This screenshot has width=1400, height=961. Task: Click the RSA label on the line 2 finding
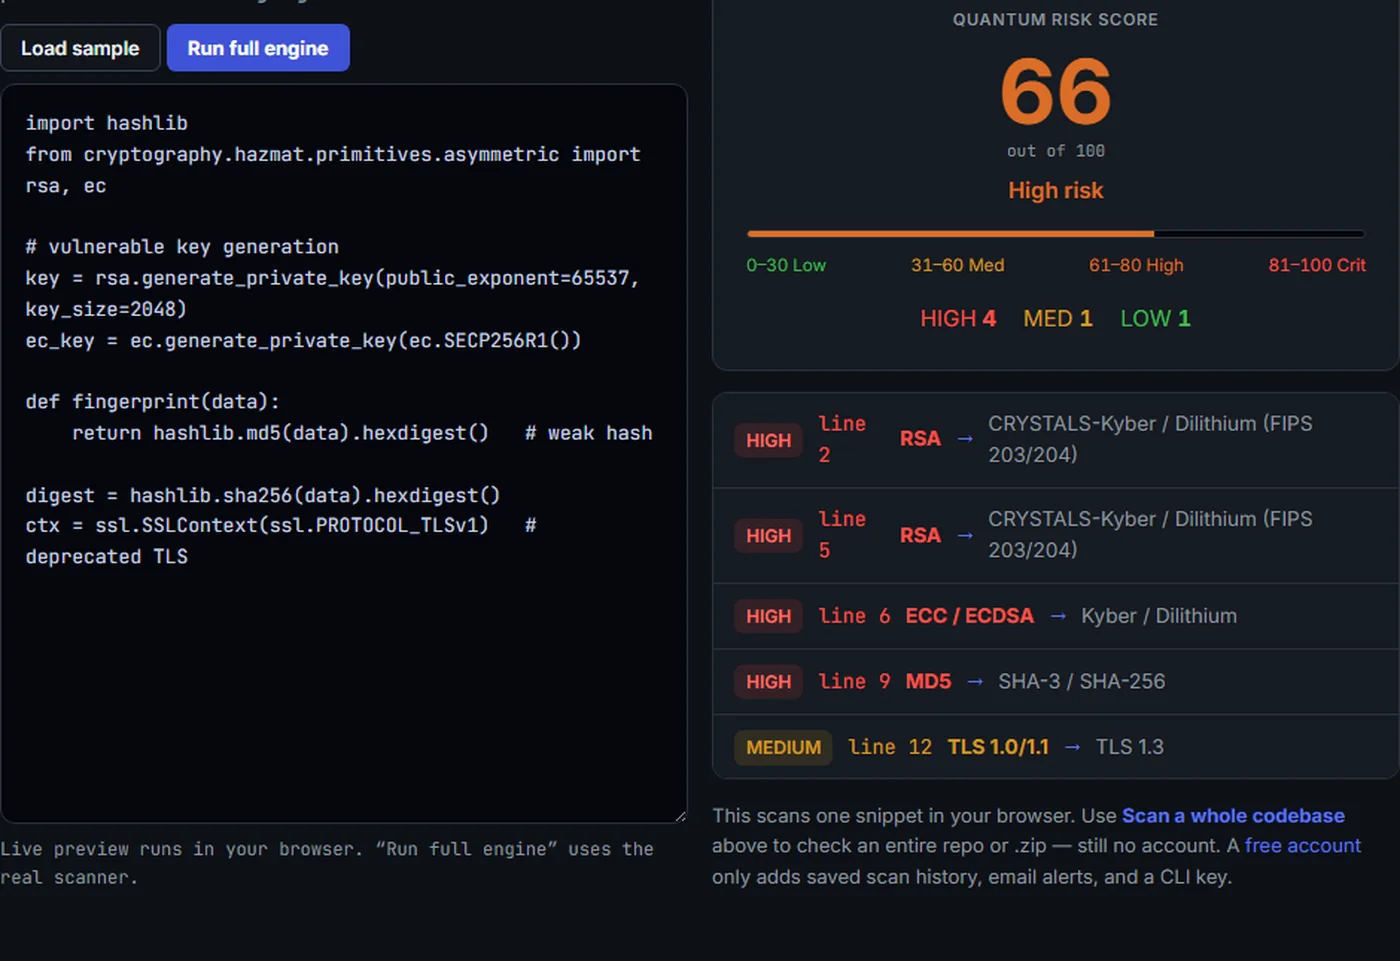tap(920, 439)
